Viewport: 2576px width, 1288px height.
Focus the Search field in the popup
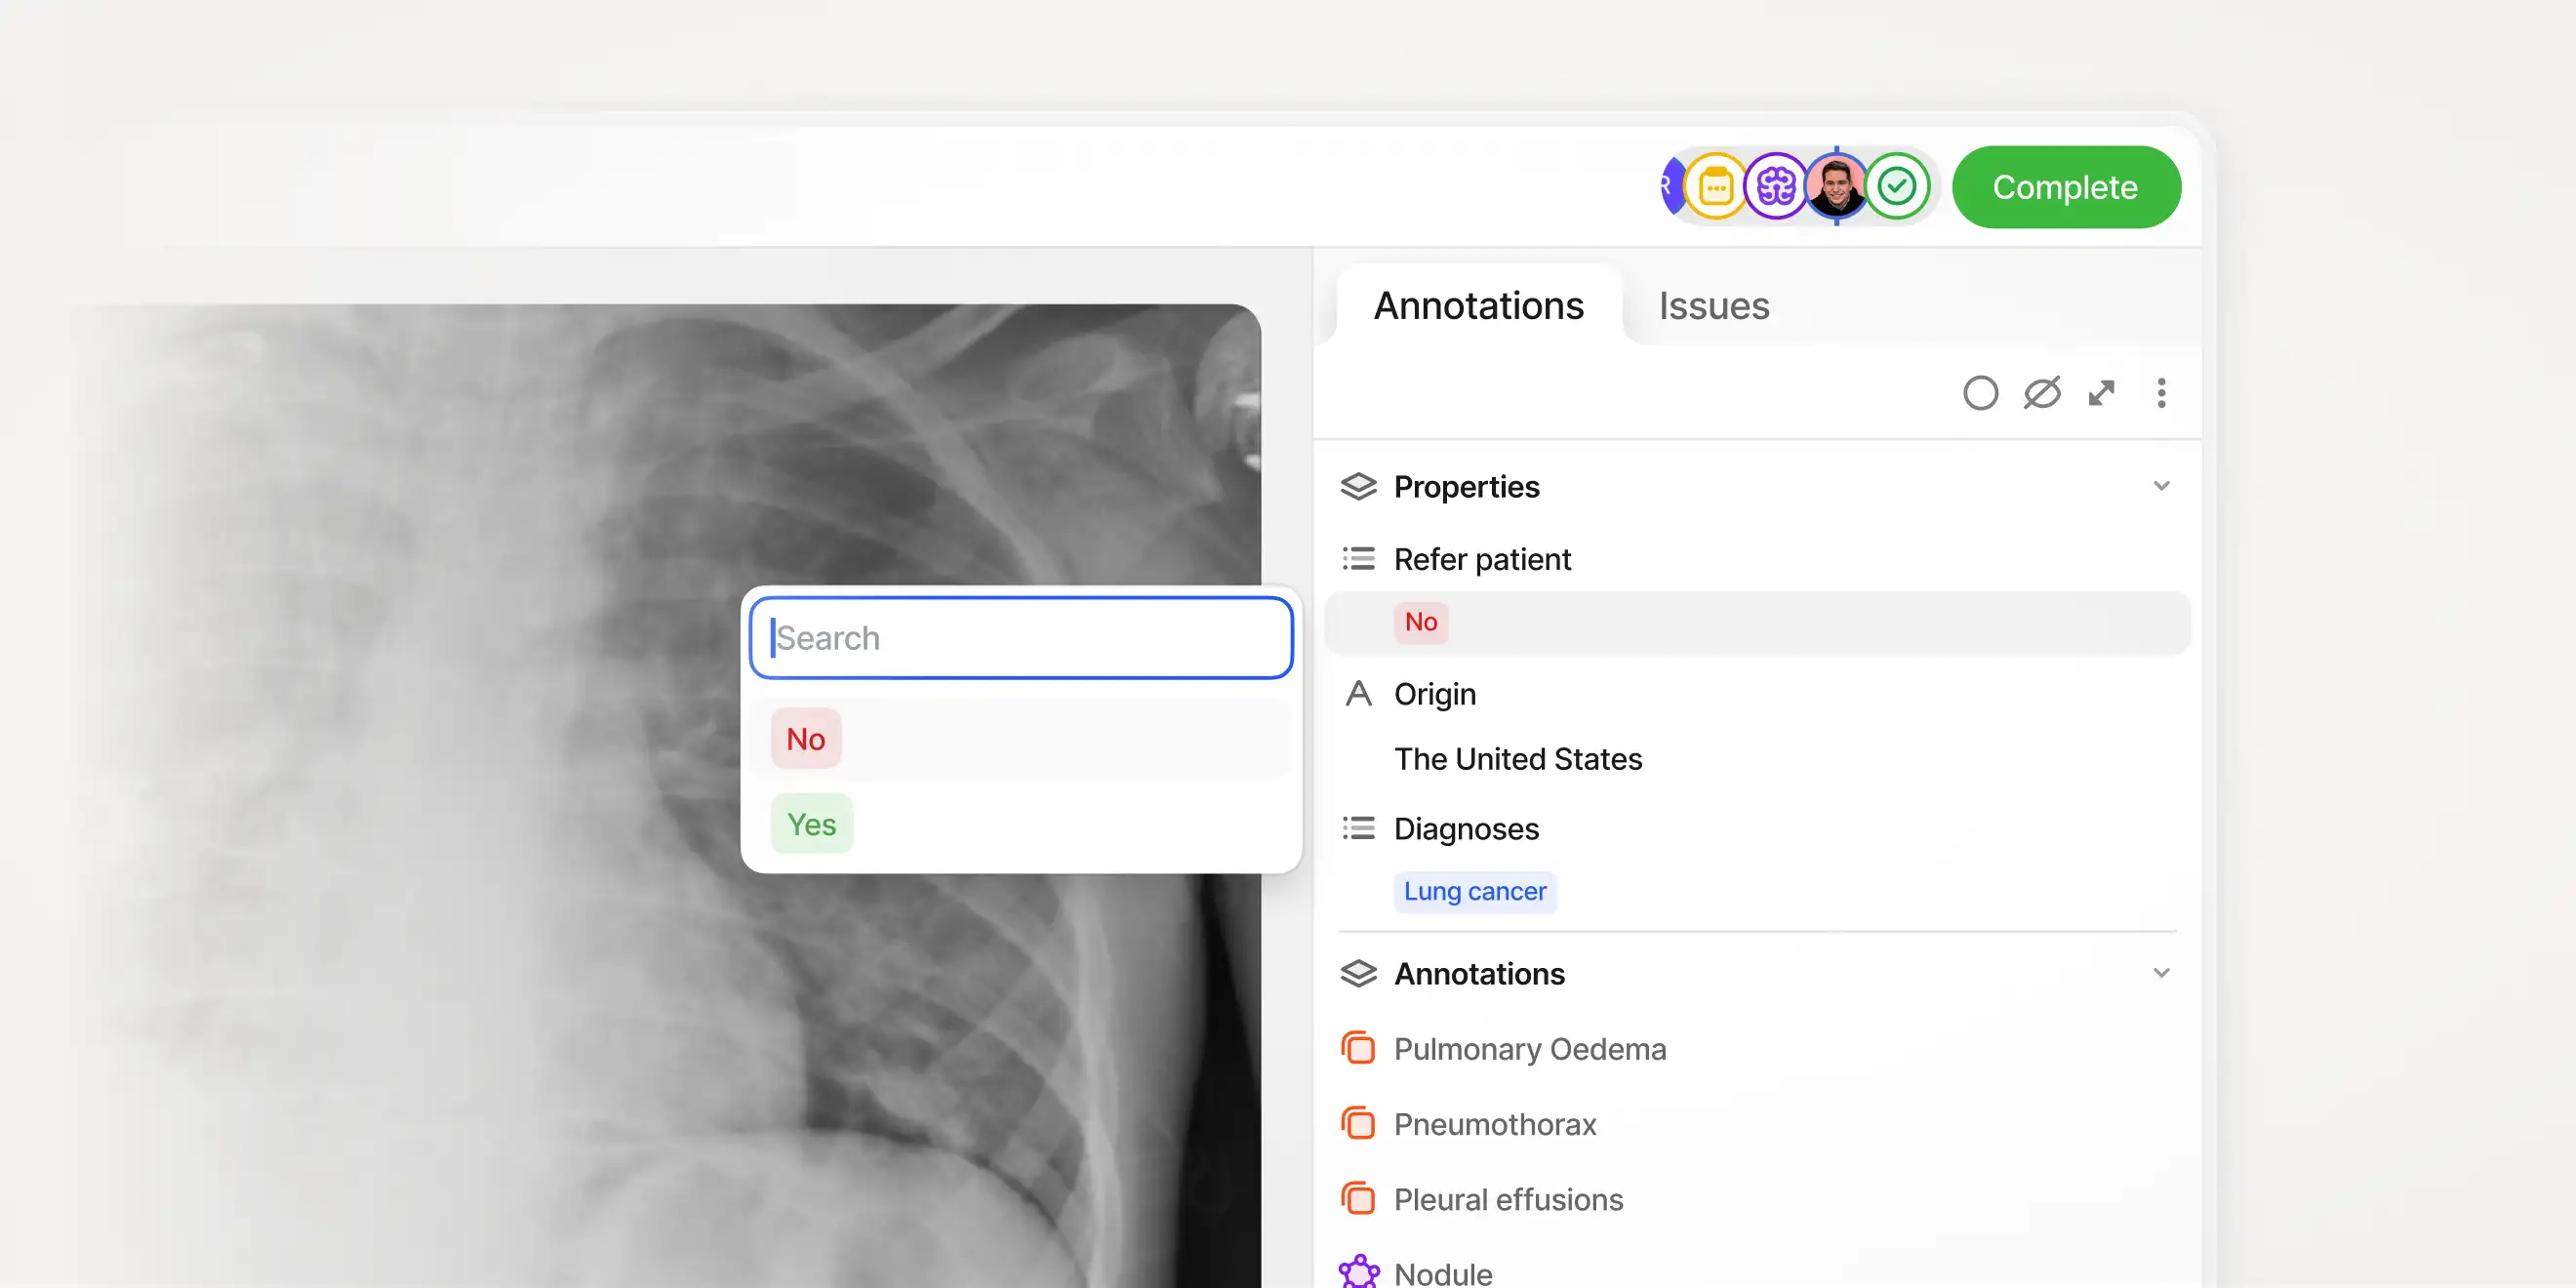pyautogui.click(x=1021, y=638)
